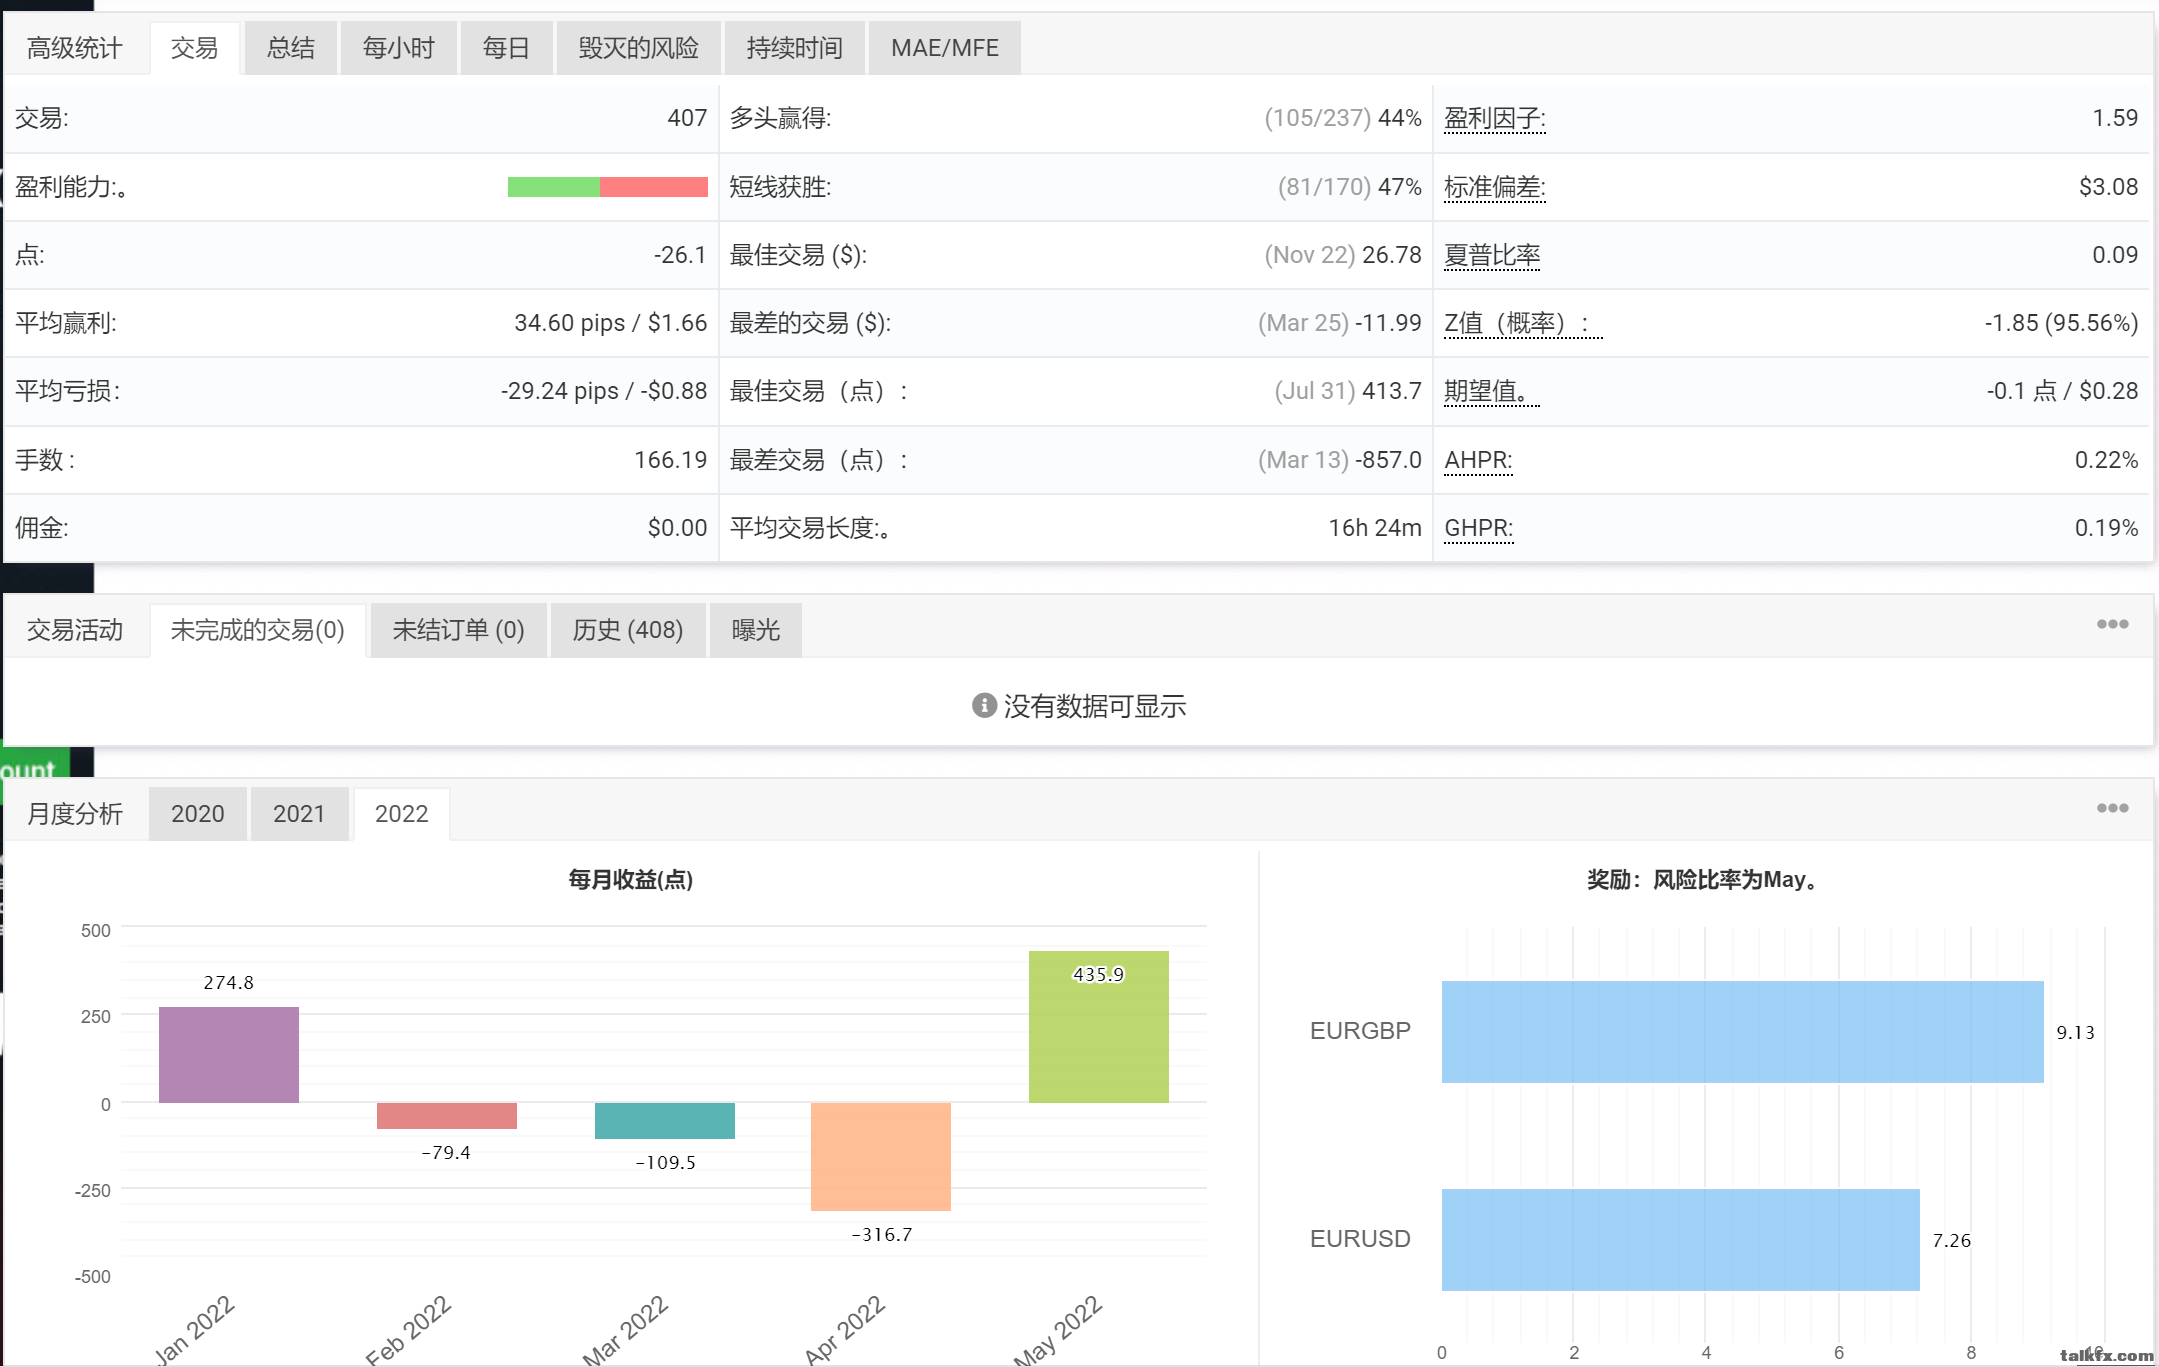Click the Mar 2022 teal bar
2159x1367 pixels.
point(665,1121)
